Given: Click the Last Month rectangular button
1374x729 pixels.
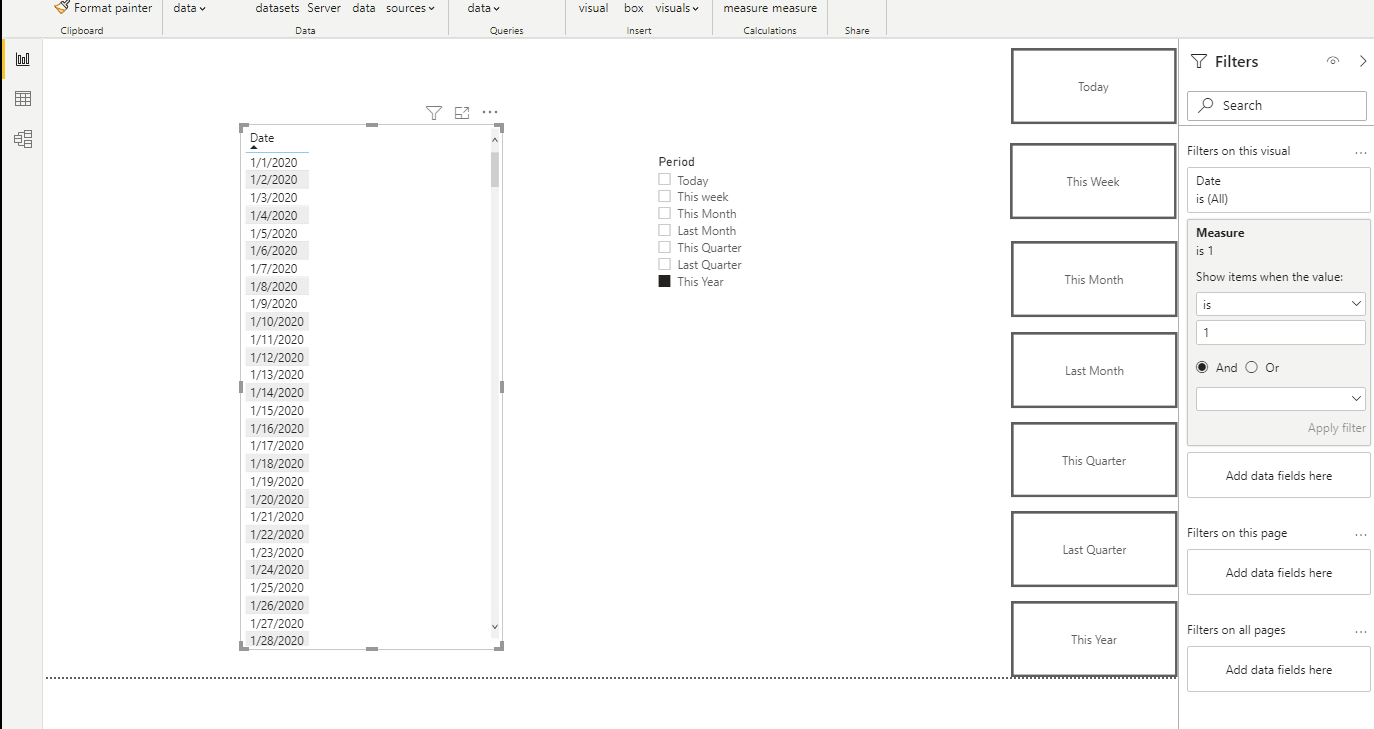Looking at the screenshot, I should (1093, 370).
